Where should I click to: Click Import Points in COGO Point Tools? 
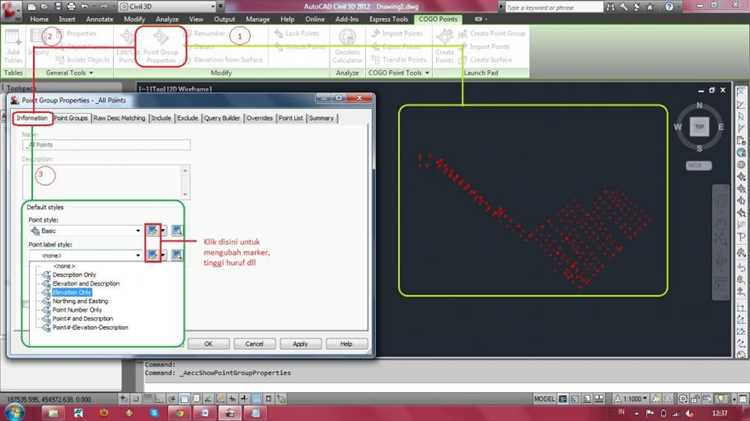(x=397, y=33)
